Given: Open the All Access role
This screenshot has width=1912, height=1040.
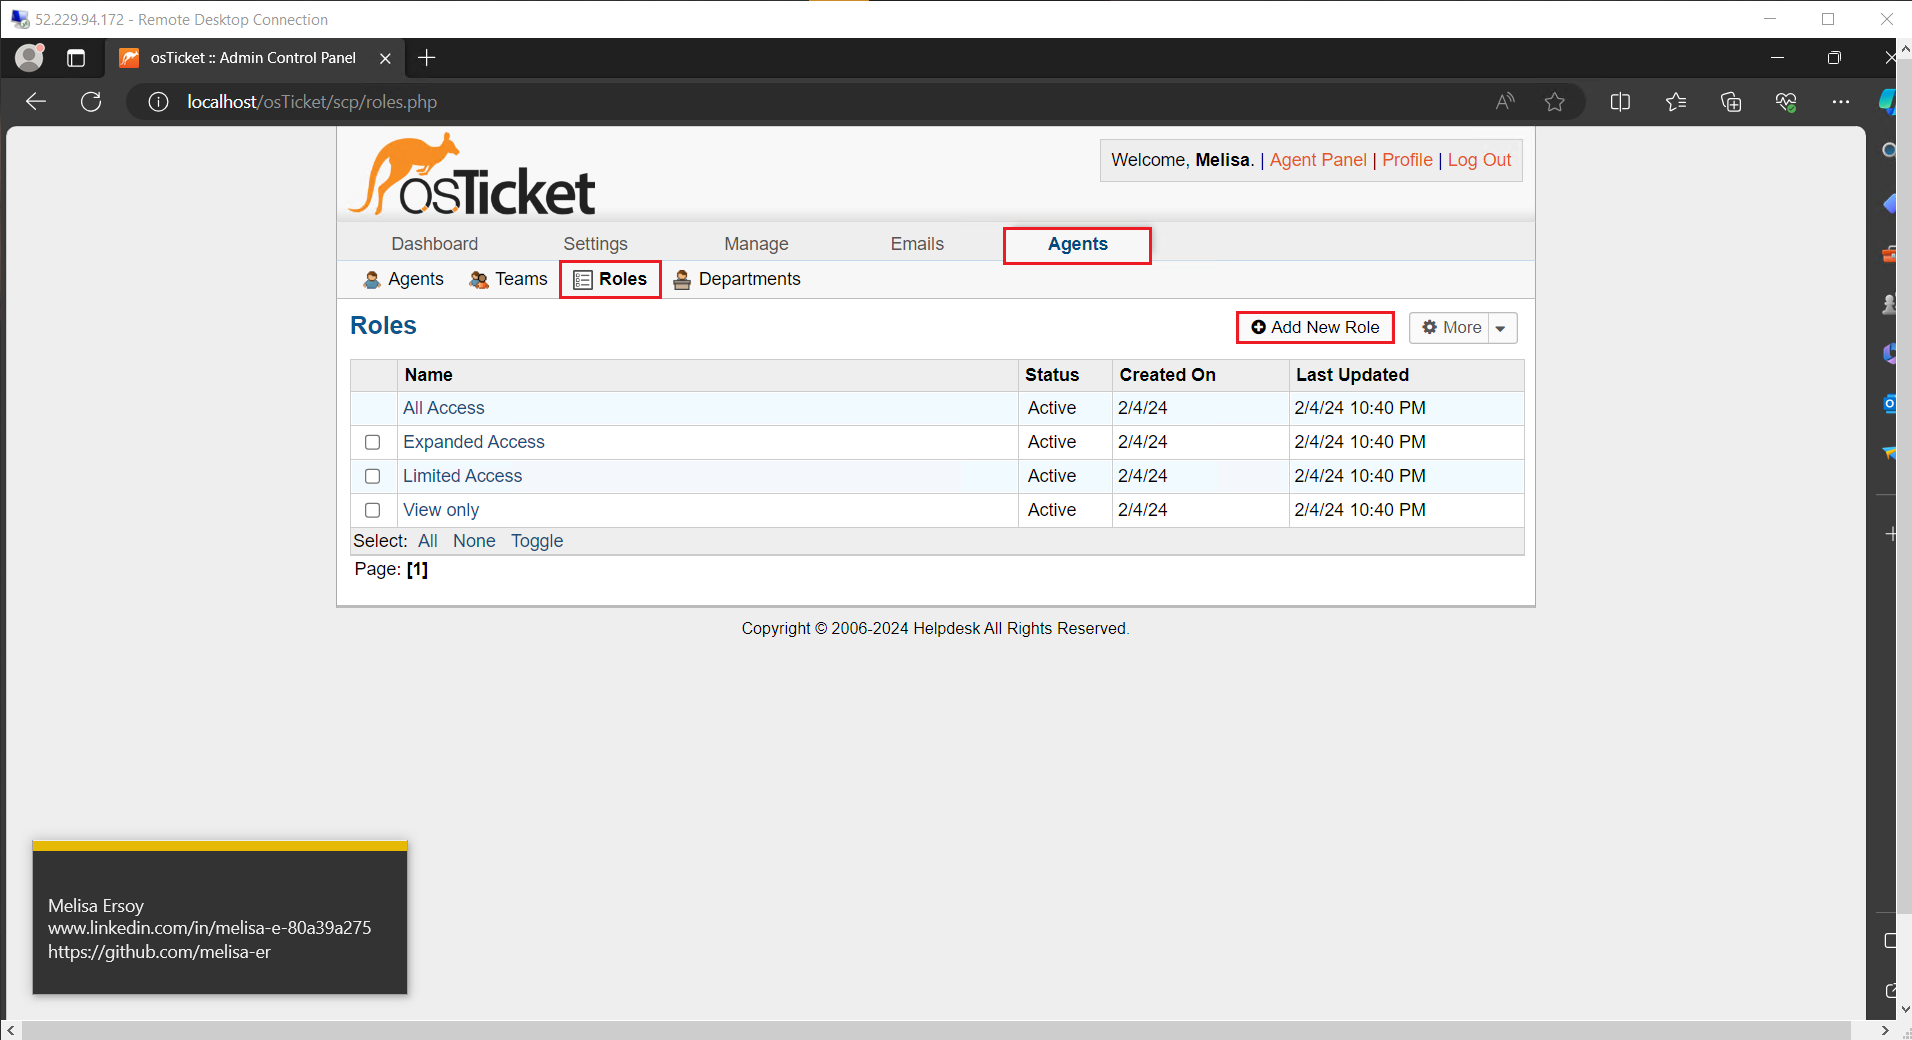Looking at the screenshot, I should click(443, 408).
